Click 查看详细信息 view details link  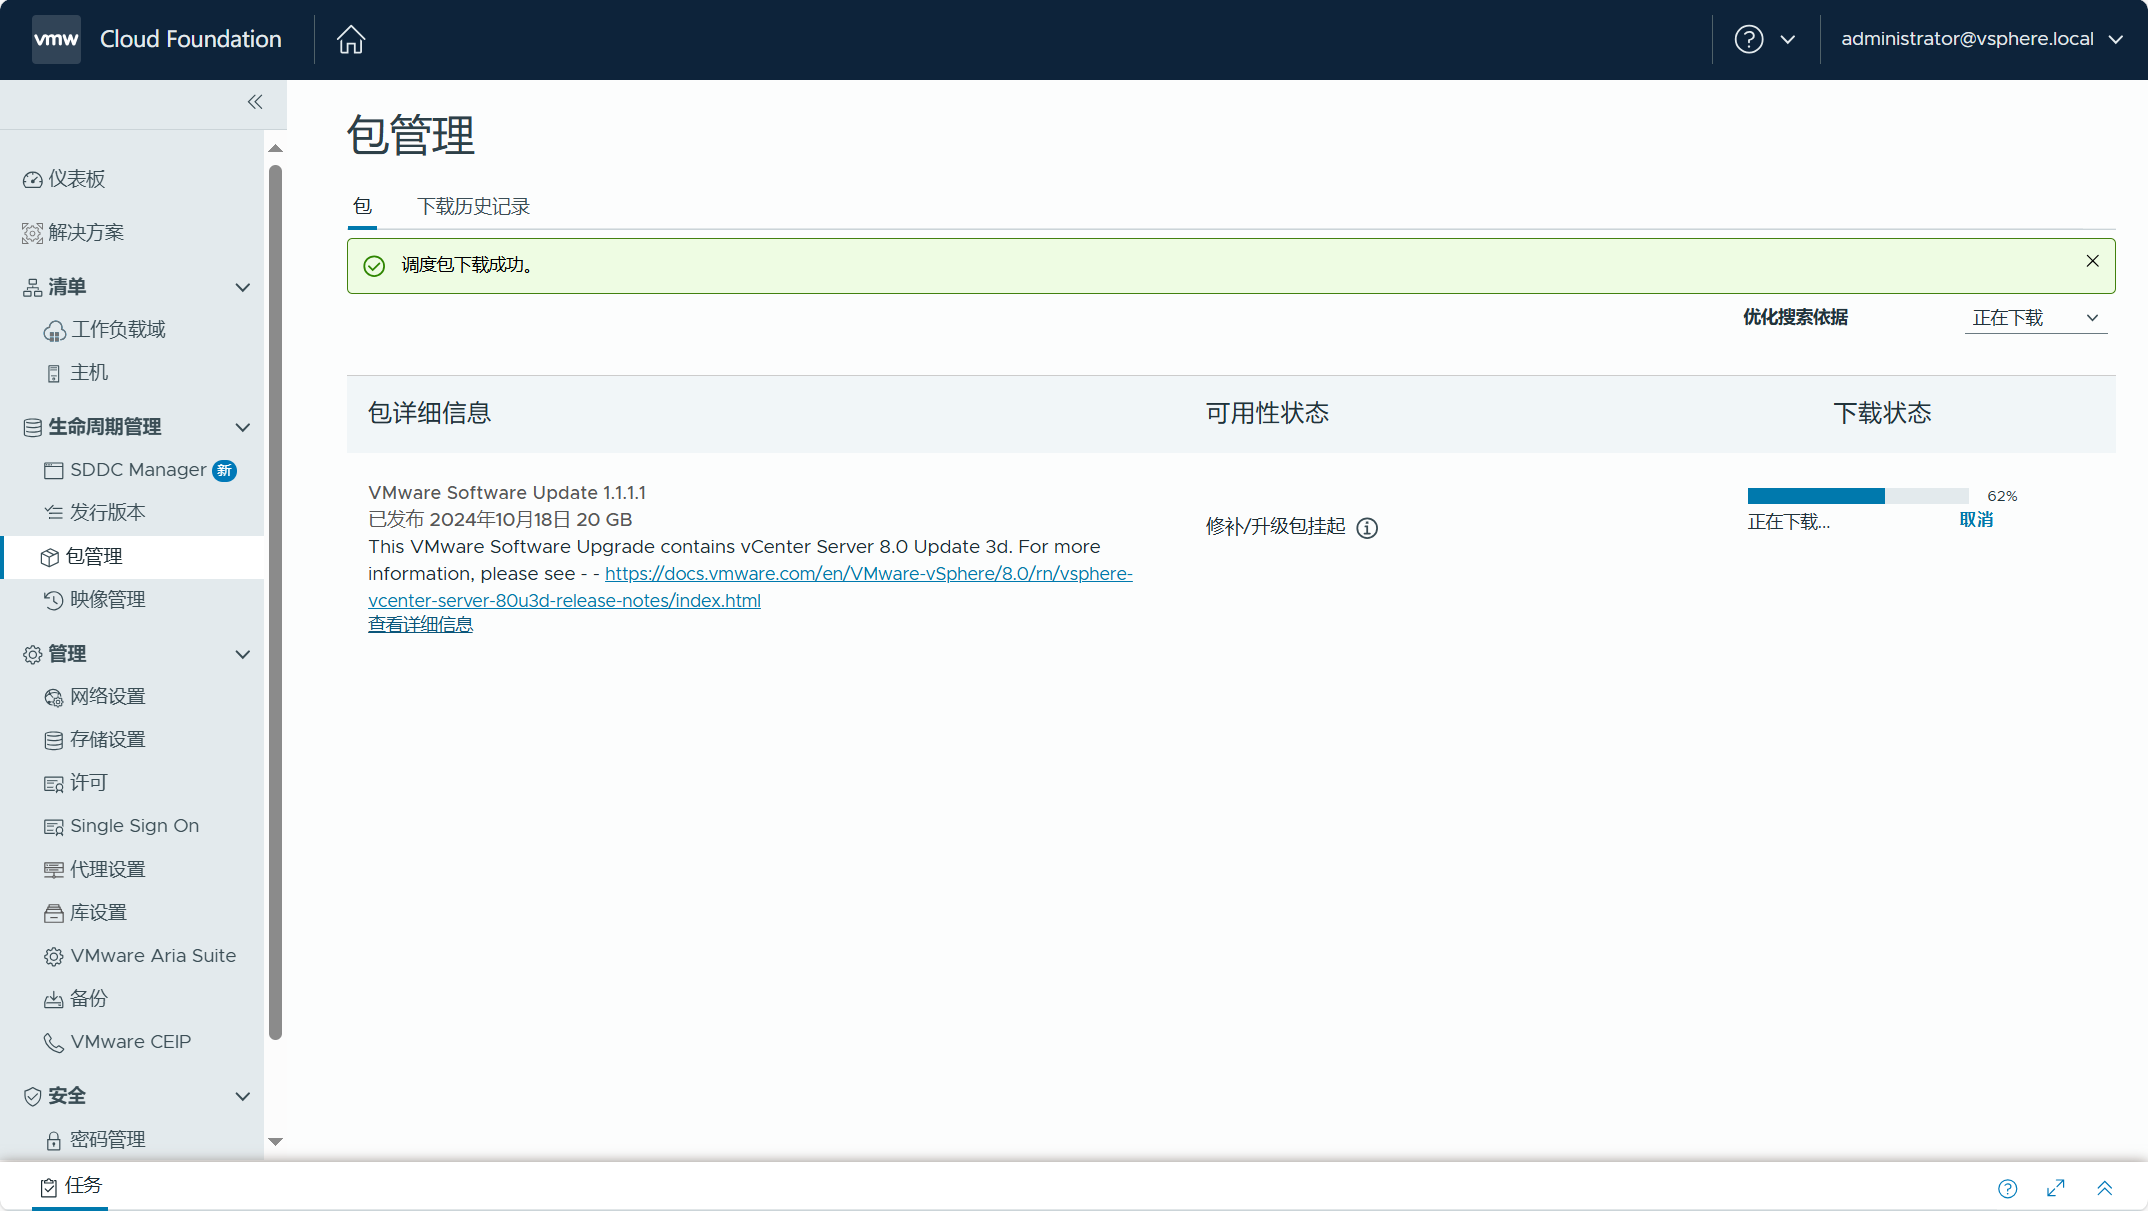(420, 625)
